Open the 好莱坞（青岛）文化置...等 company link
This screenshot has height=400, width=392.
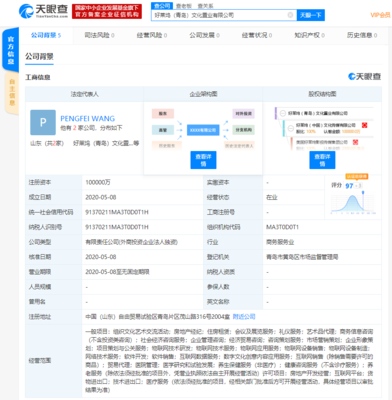coord(106,143)
